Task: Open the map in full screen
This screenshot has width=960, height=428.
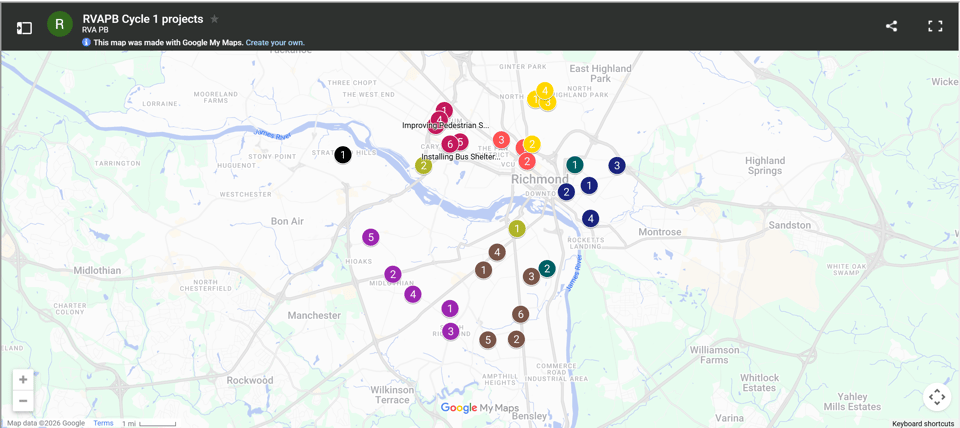Action: pos(935,26)
